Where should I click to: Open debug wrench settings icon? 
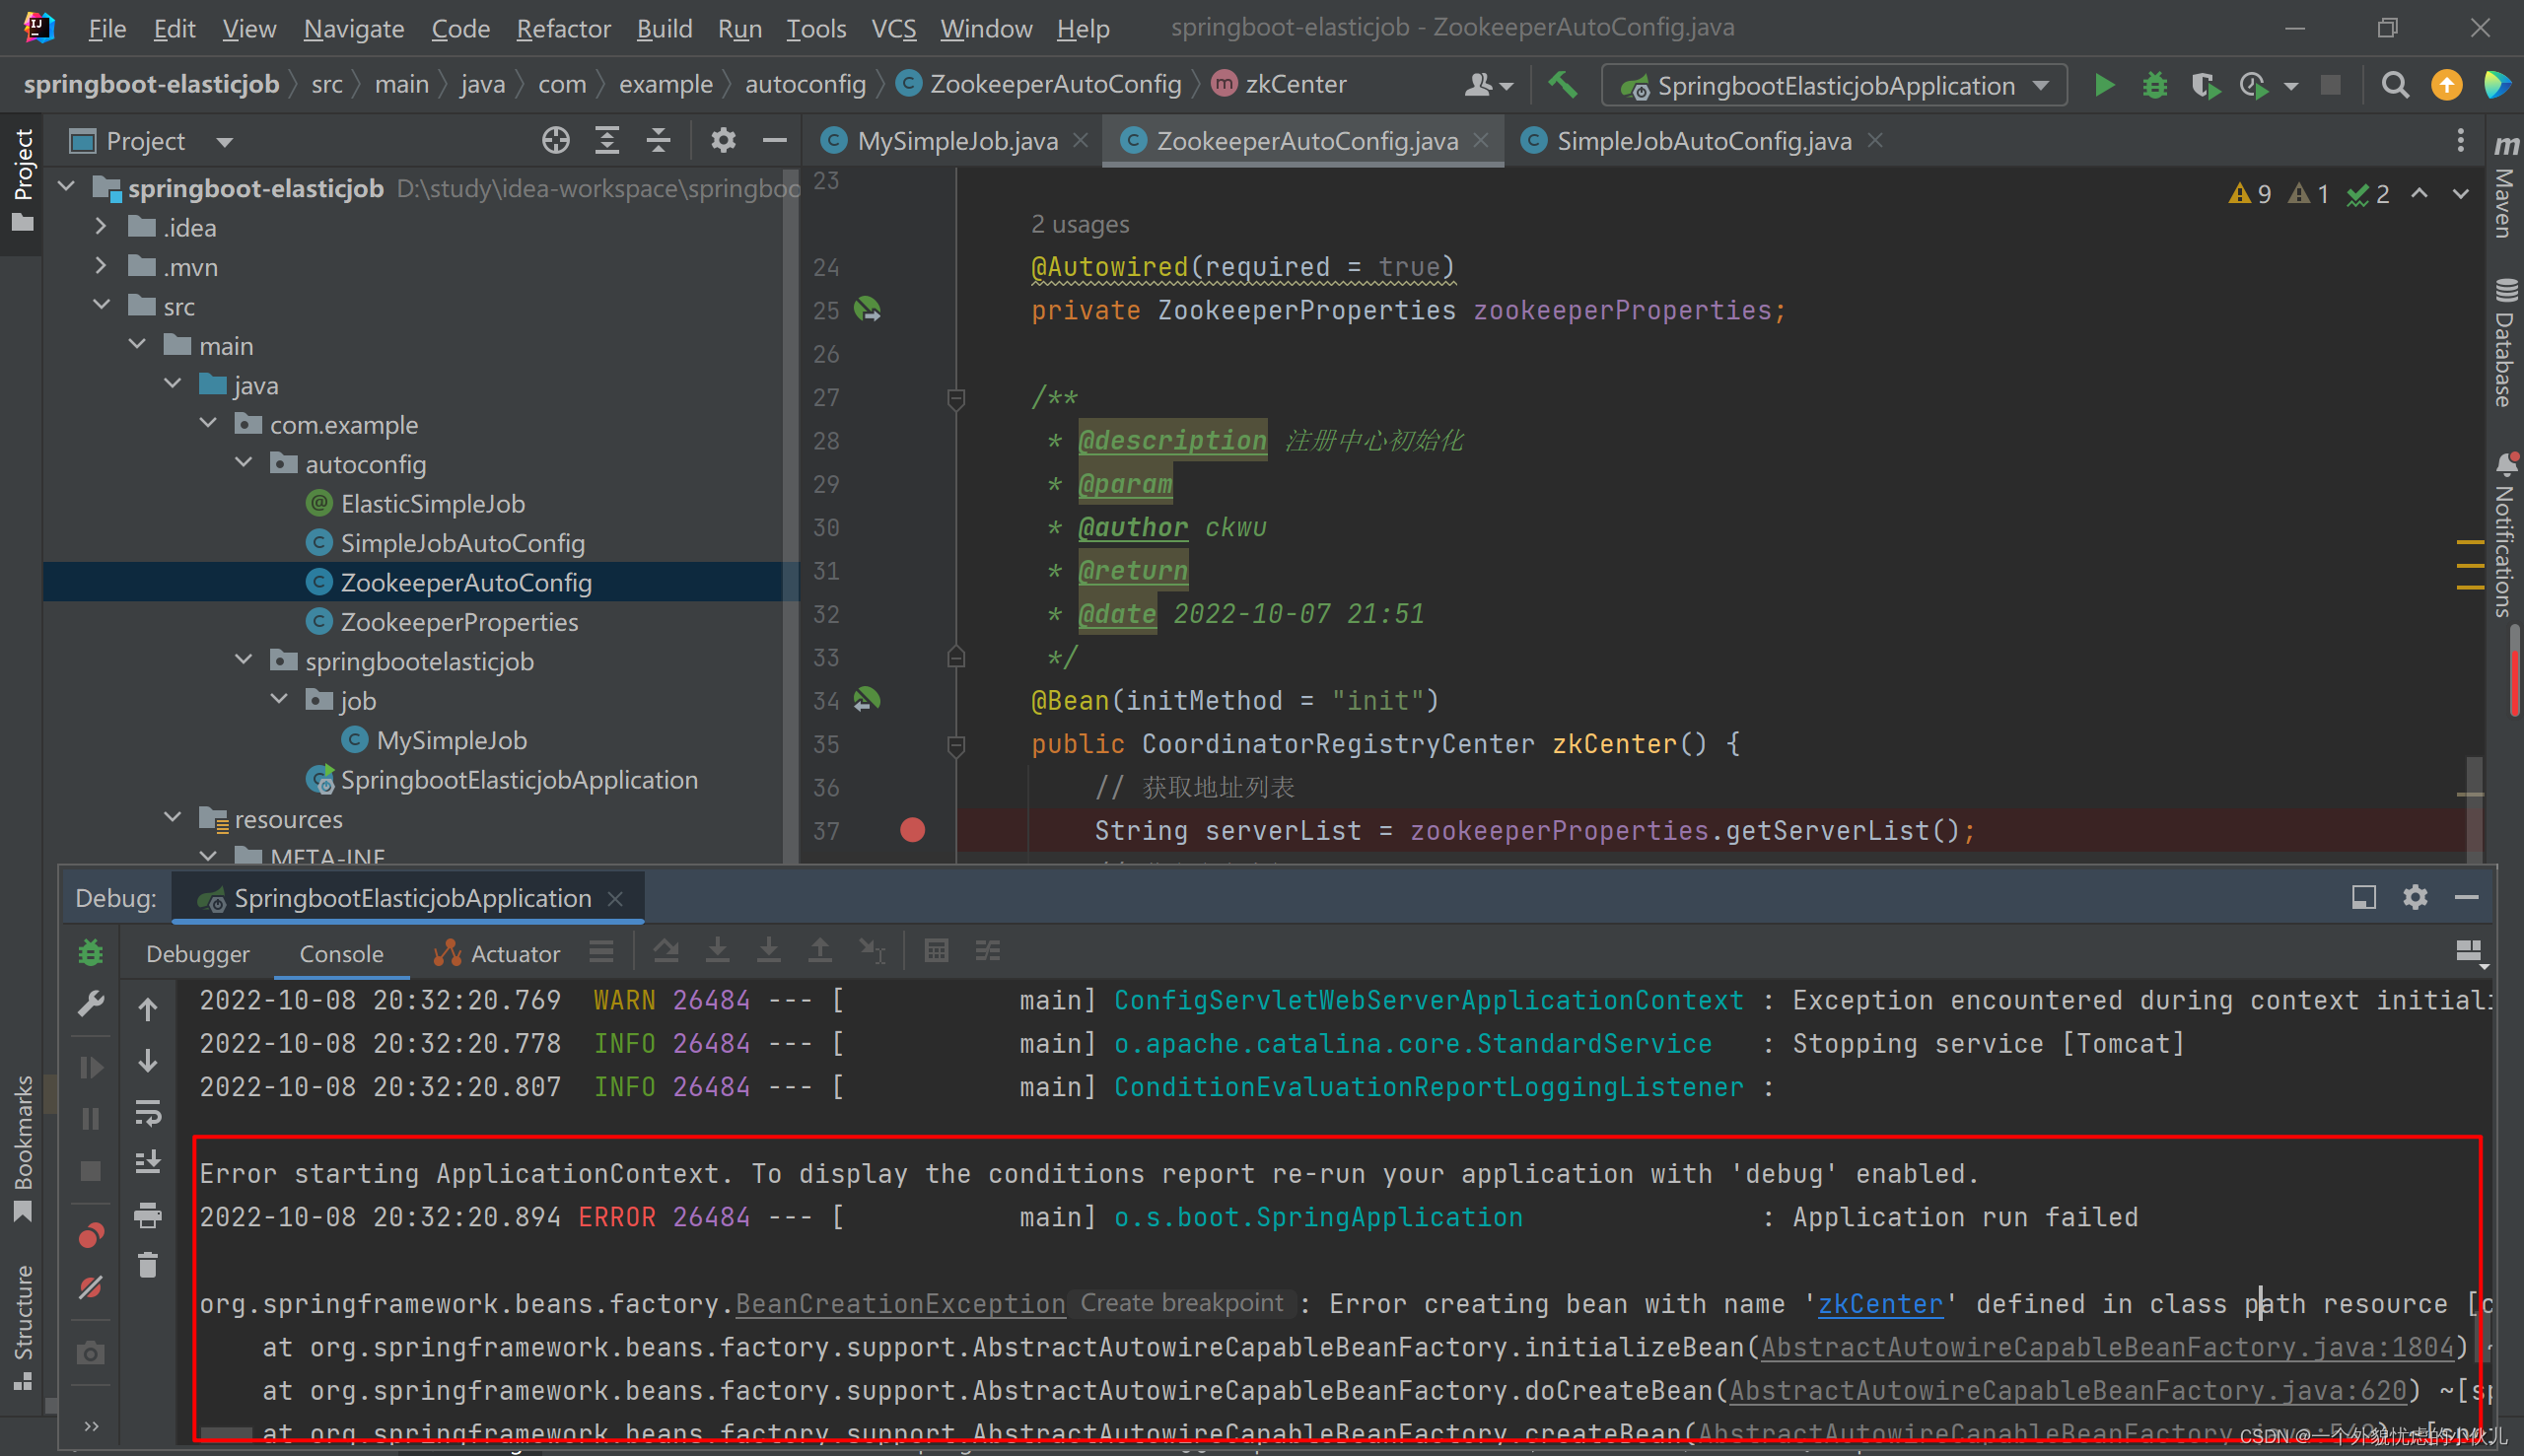[x=90, y=1003]
